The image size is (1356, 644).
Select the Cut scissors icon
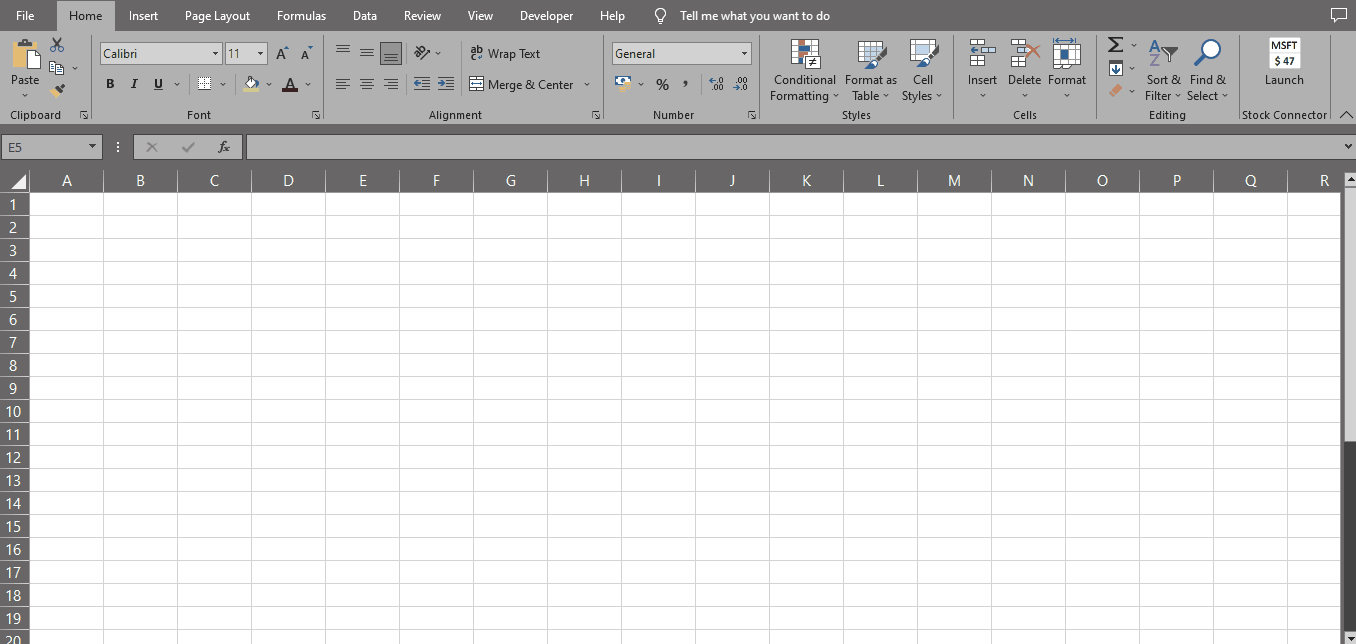(x=57, y=44)
